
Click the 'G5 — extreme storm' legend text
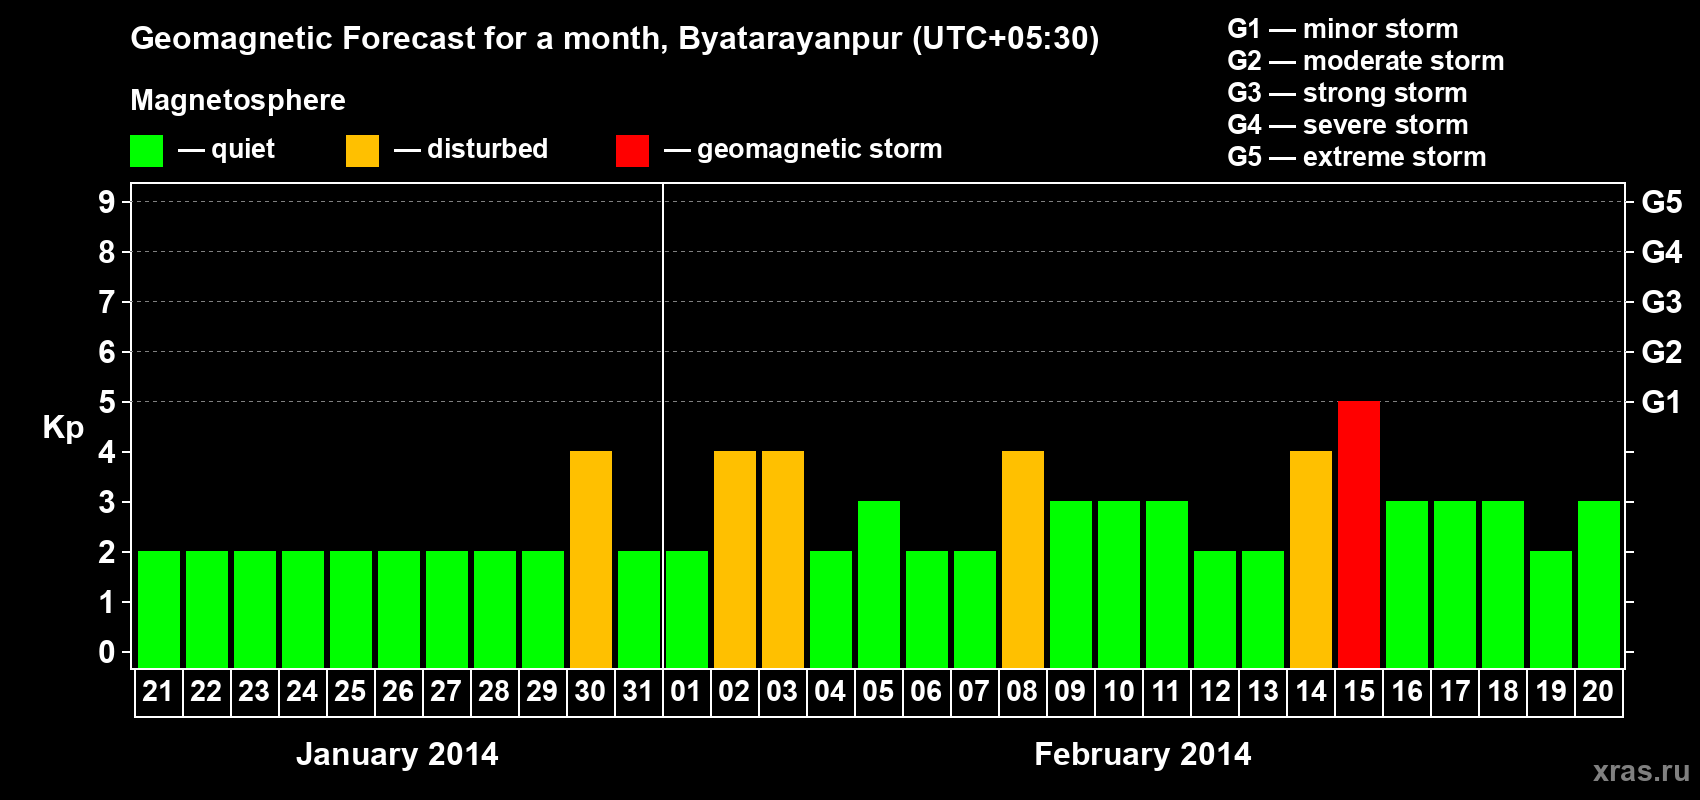click(1357, 157)
